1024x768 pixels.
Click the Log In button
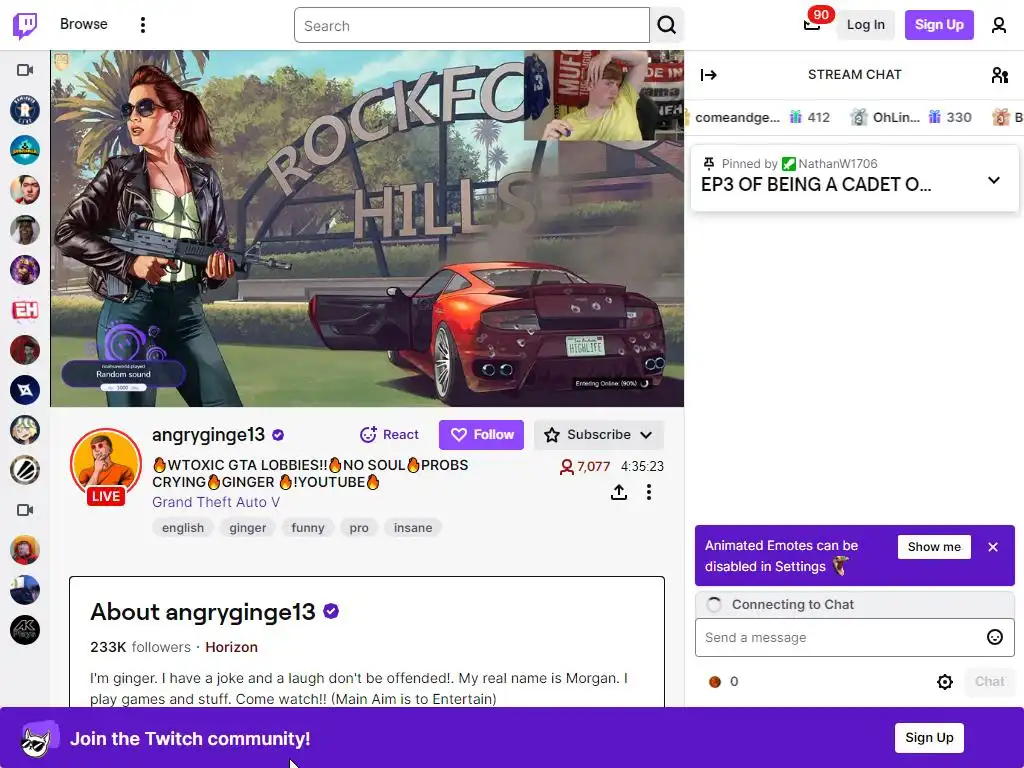coord(865,25)
